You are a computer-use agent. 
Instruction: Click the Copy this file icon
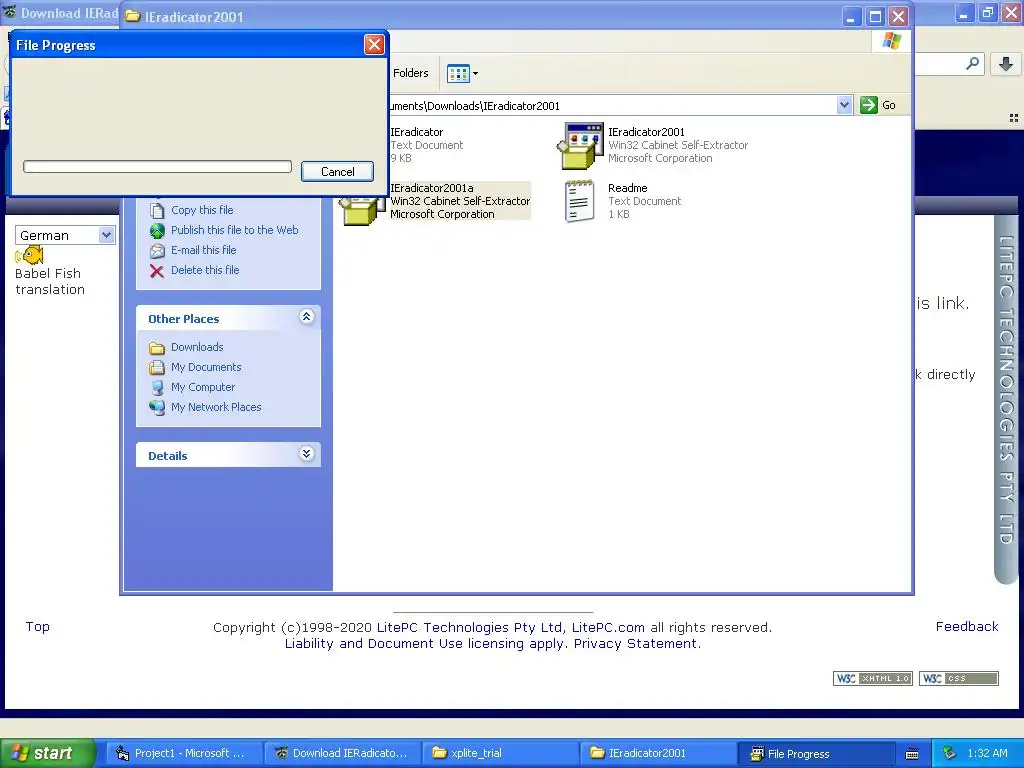click(x=157, y=210)
